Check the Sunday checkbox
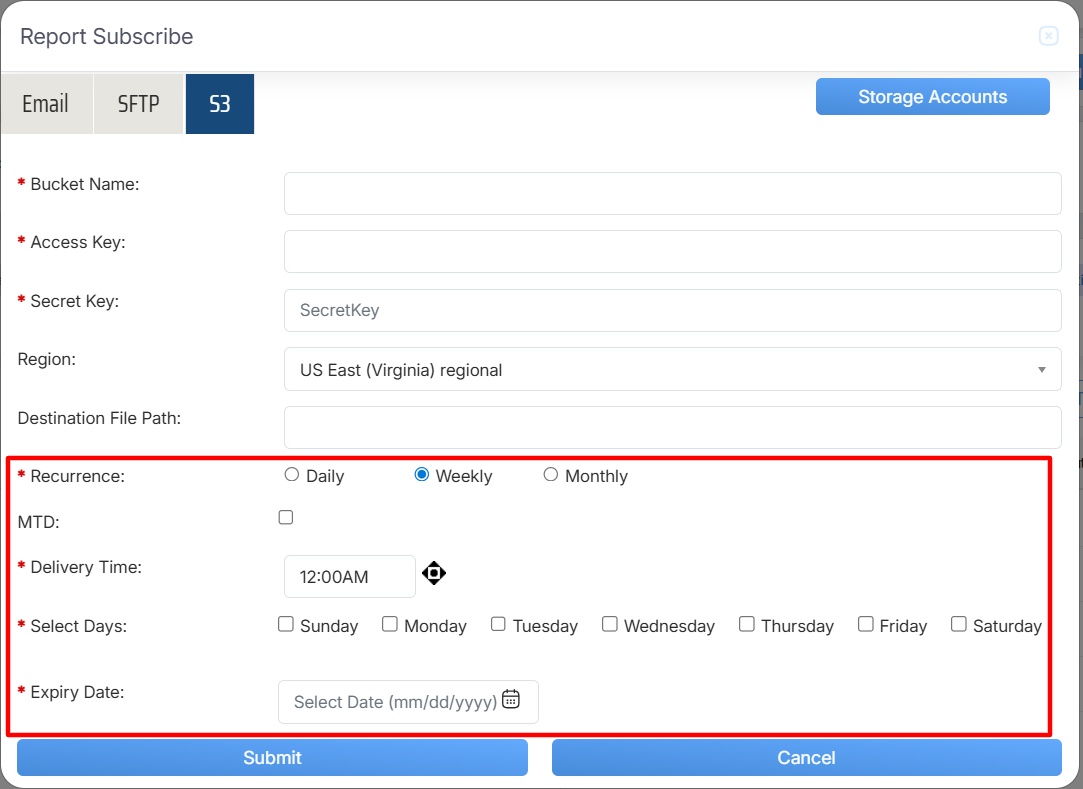Viewport: 1083px width, 789px height. coord(286,624)
